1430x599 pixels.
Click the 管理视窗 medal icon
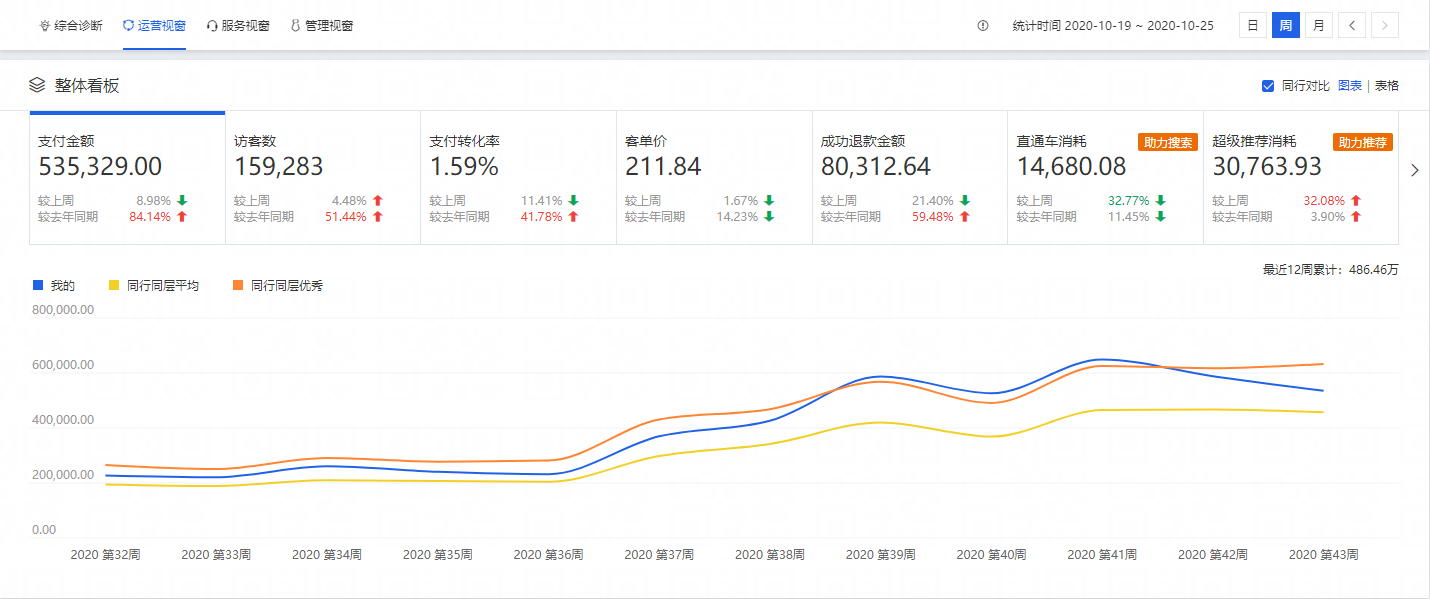(295, 26)
